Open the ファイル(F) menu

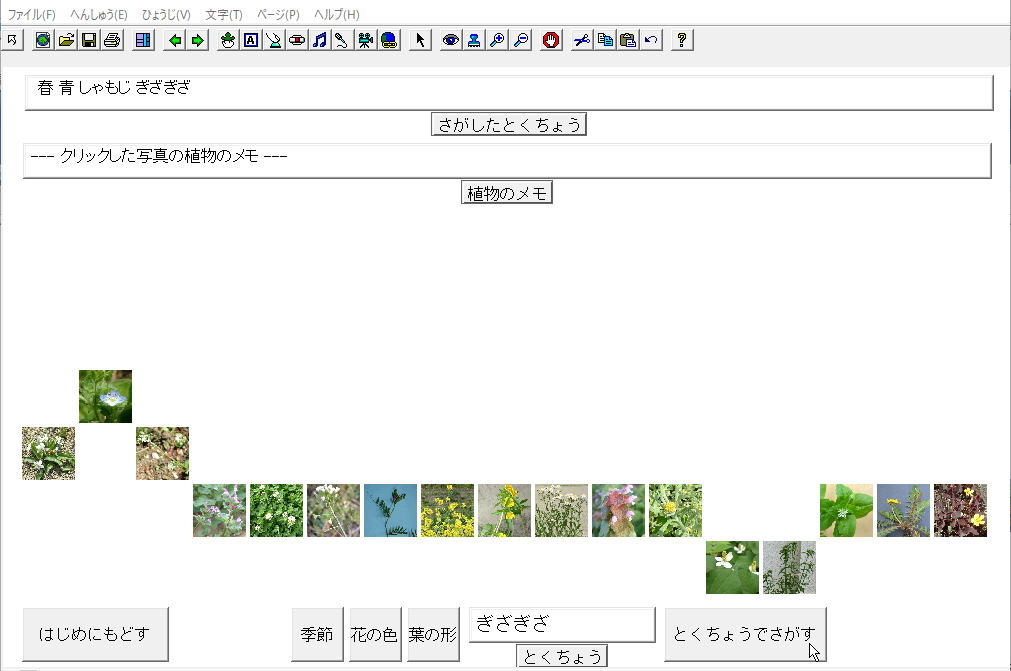click(x=32, y=15)
